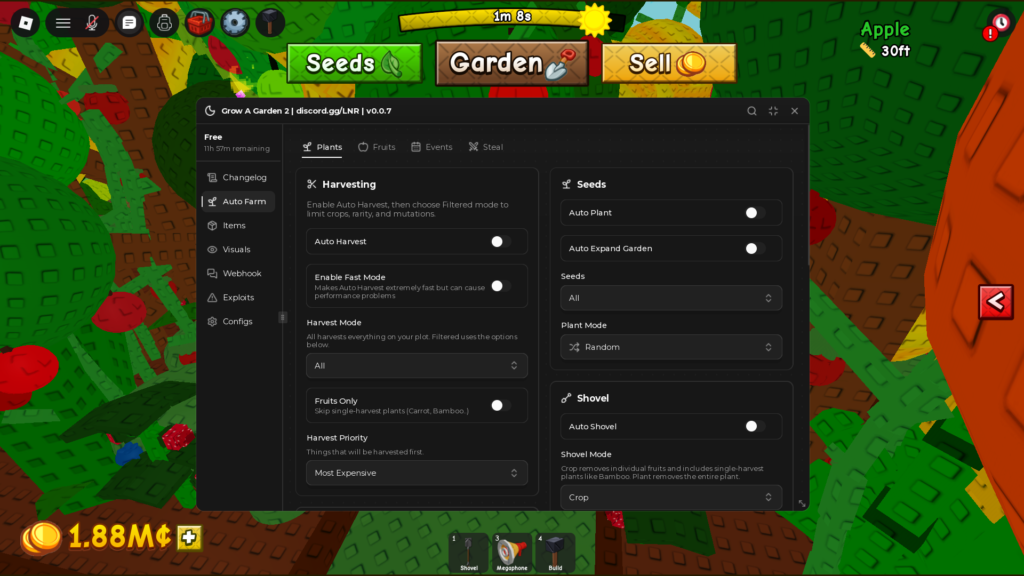Close the Grow A Garden 2 window
This screenshot has width=1024, height=576.
[x=795, y=111]
